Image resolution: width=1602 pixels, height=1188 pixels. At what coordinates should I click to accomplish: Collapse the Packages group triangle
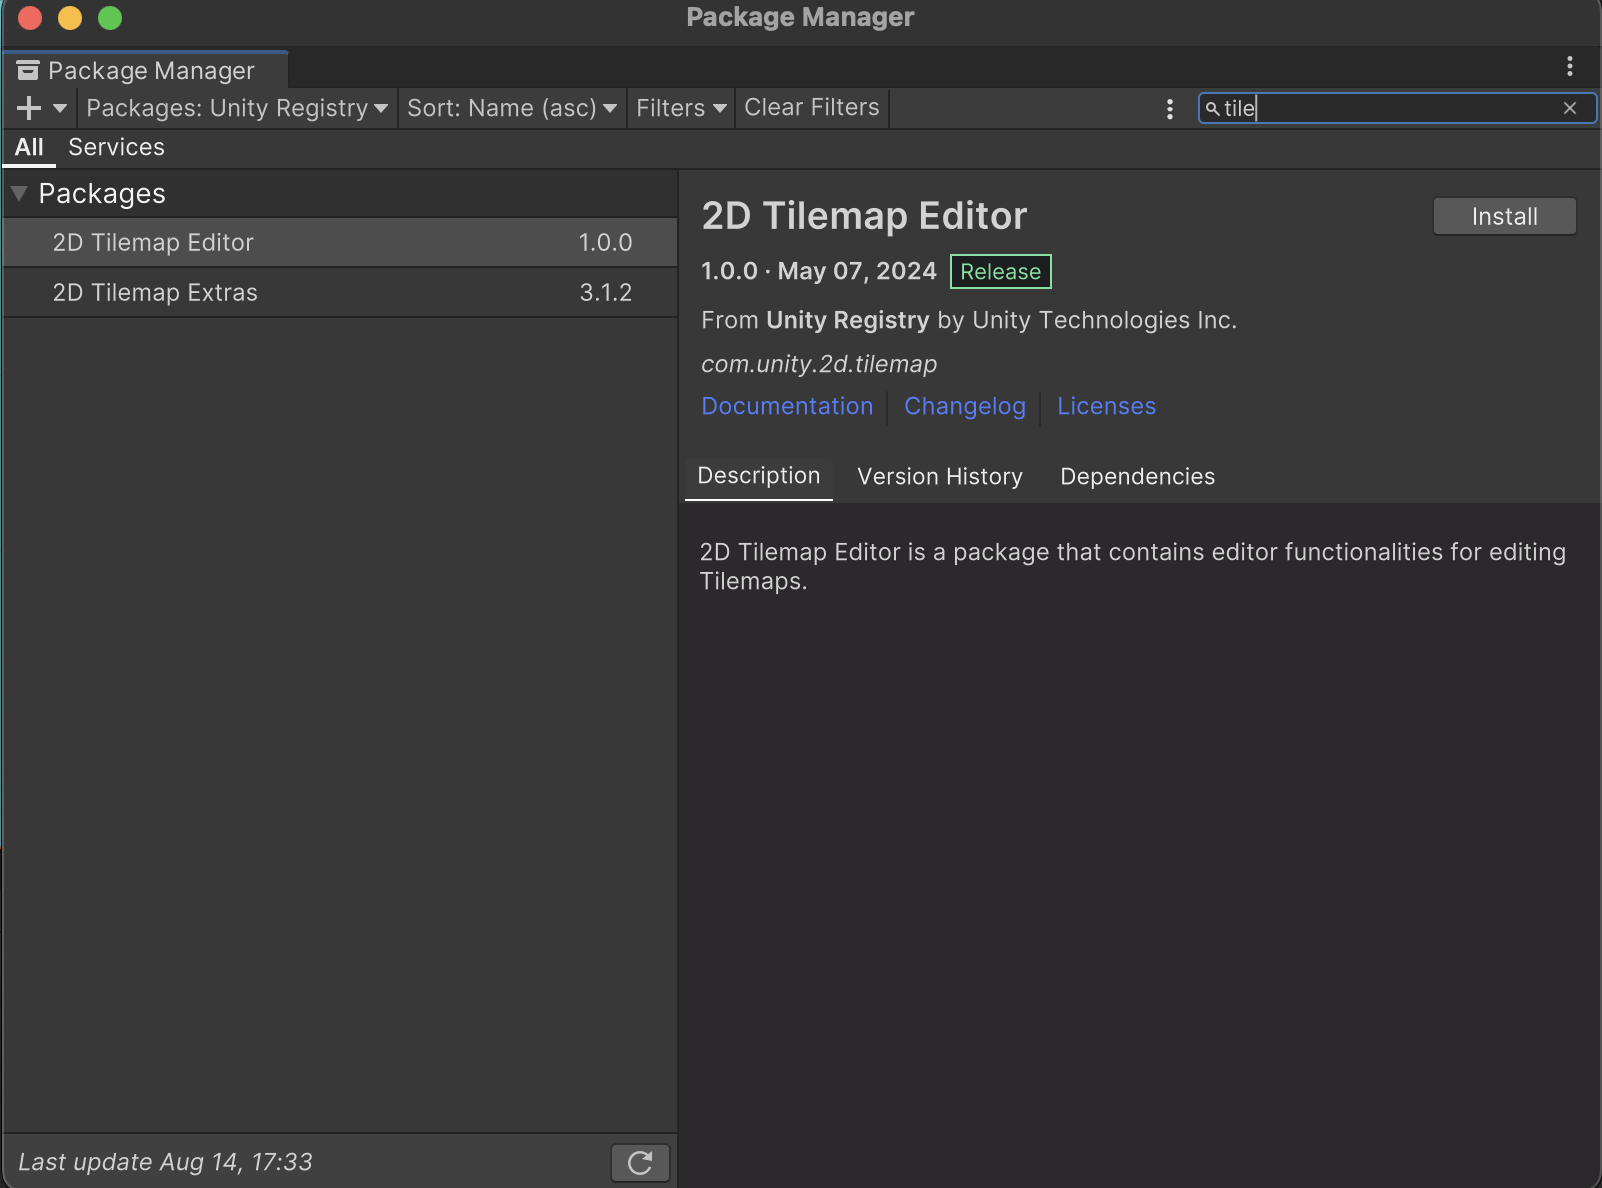19,193
